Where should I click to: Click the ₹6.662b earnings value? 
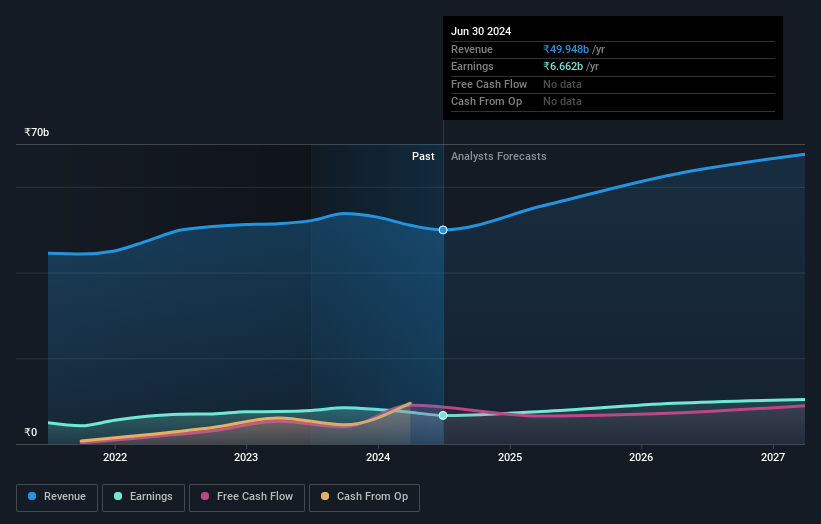(563, 66)
